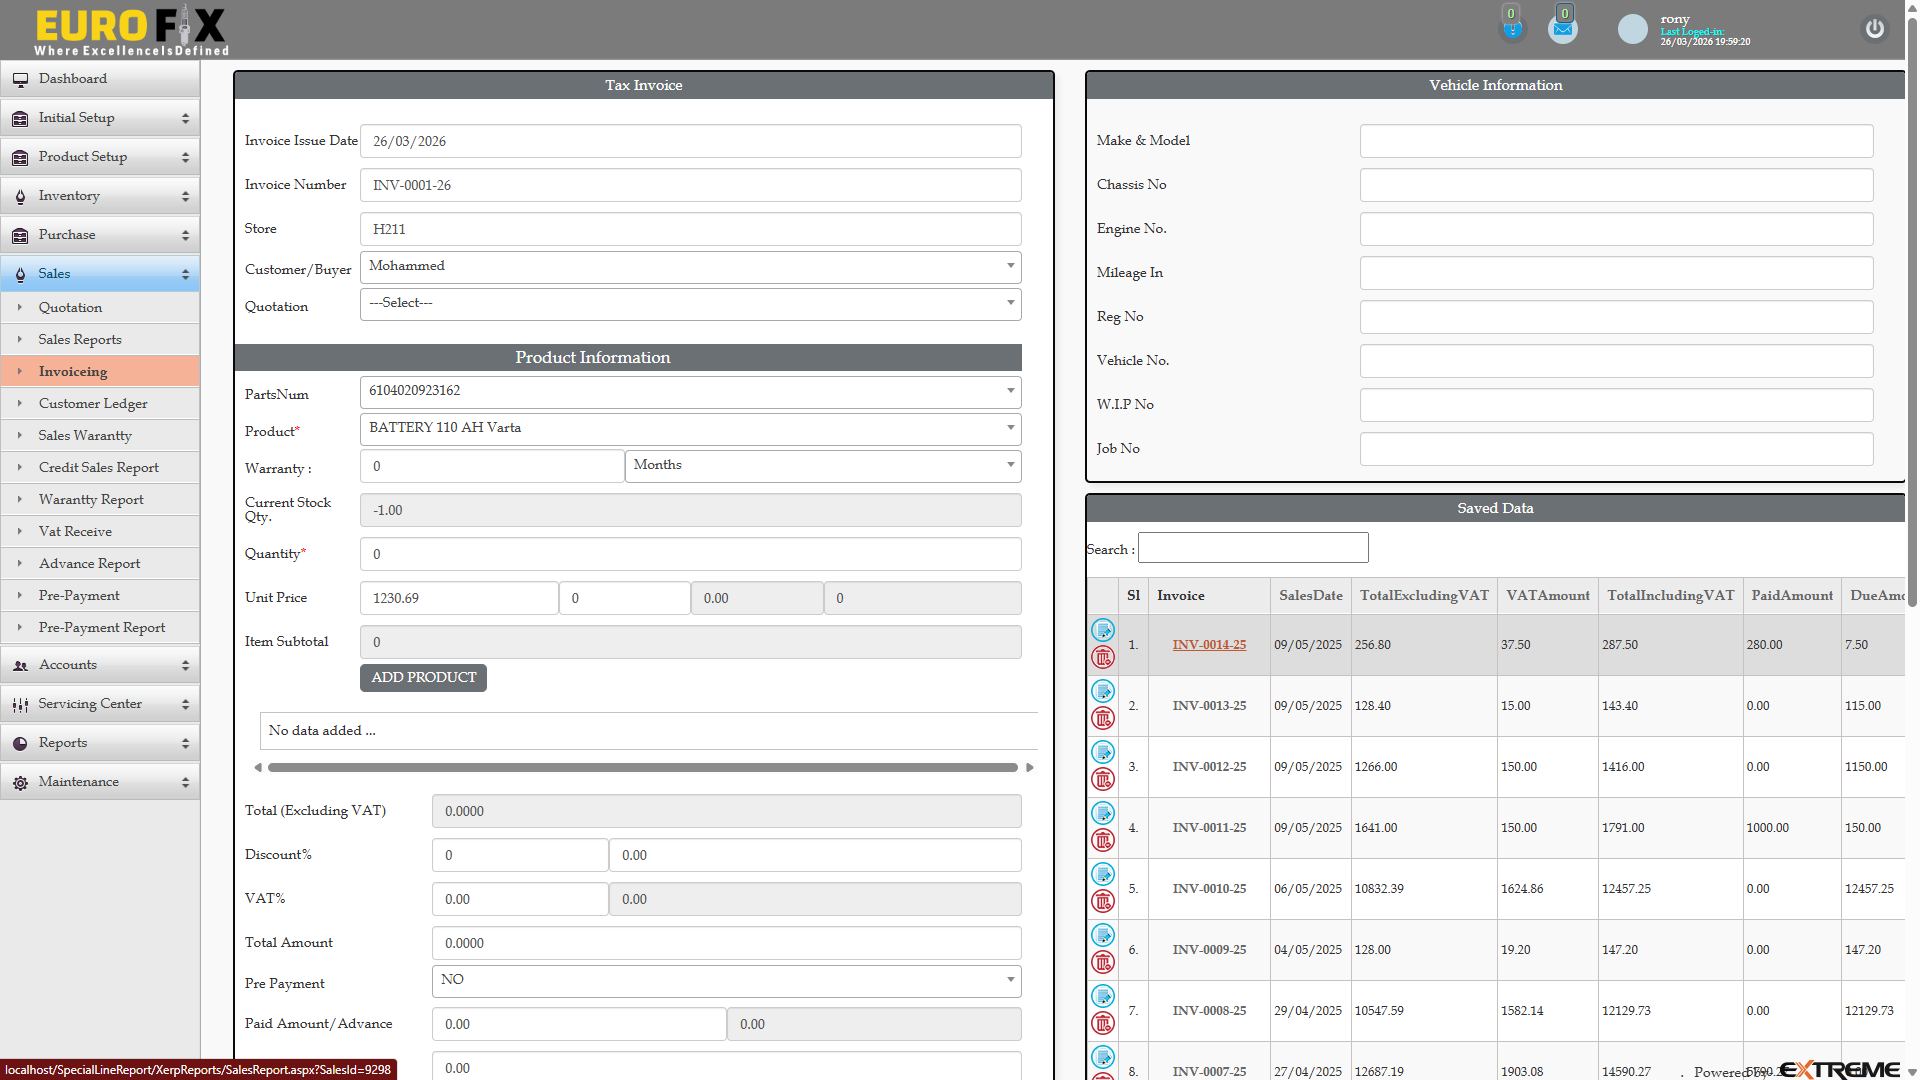Click rony's profile avatar icon
Viewport: 1920px width, 1080px height.
(1632, 29)
